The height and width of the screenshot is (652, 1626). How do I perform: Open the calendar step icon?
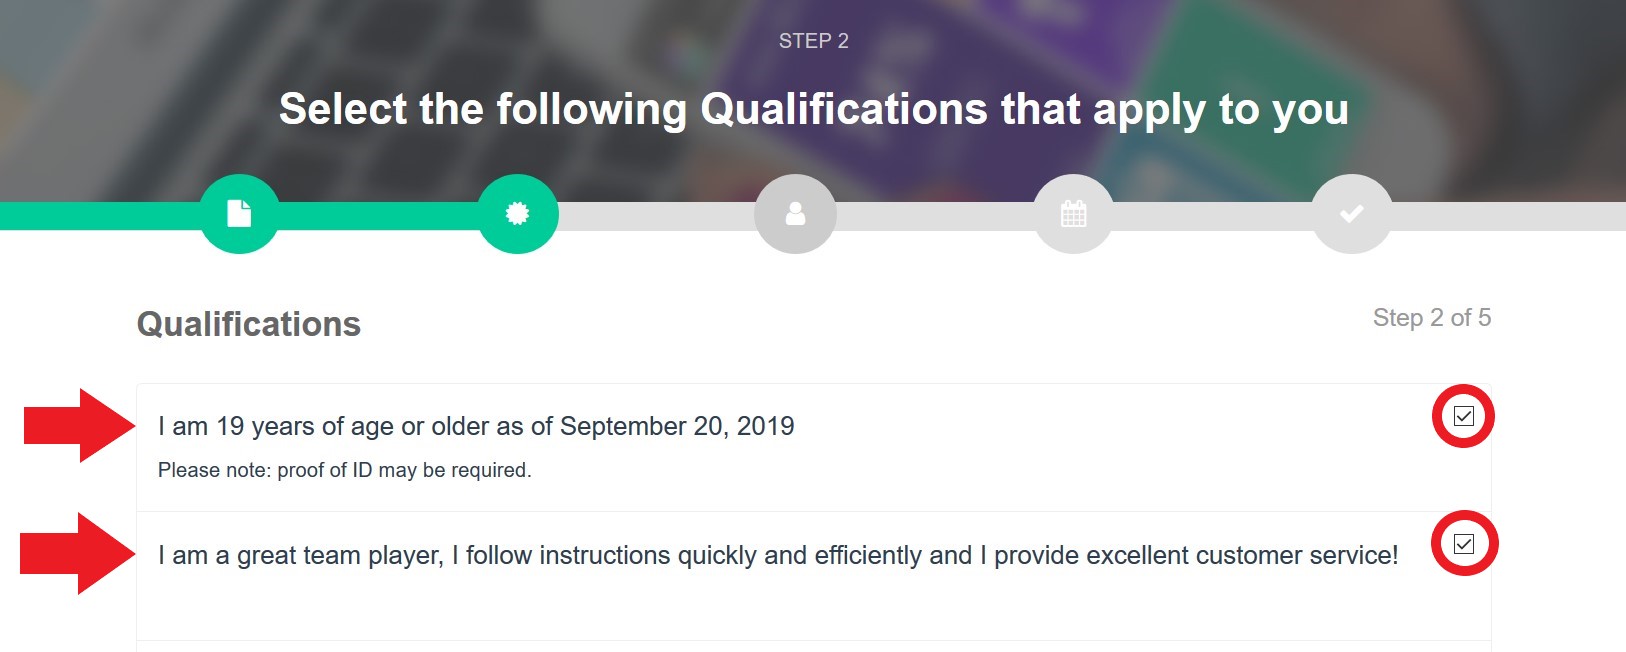coord(1073,214)
